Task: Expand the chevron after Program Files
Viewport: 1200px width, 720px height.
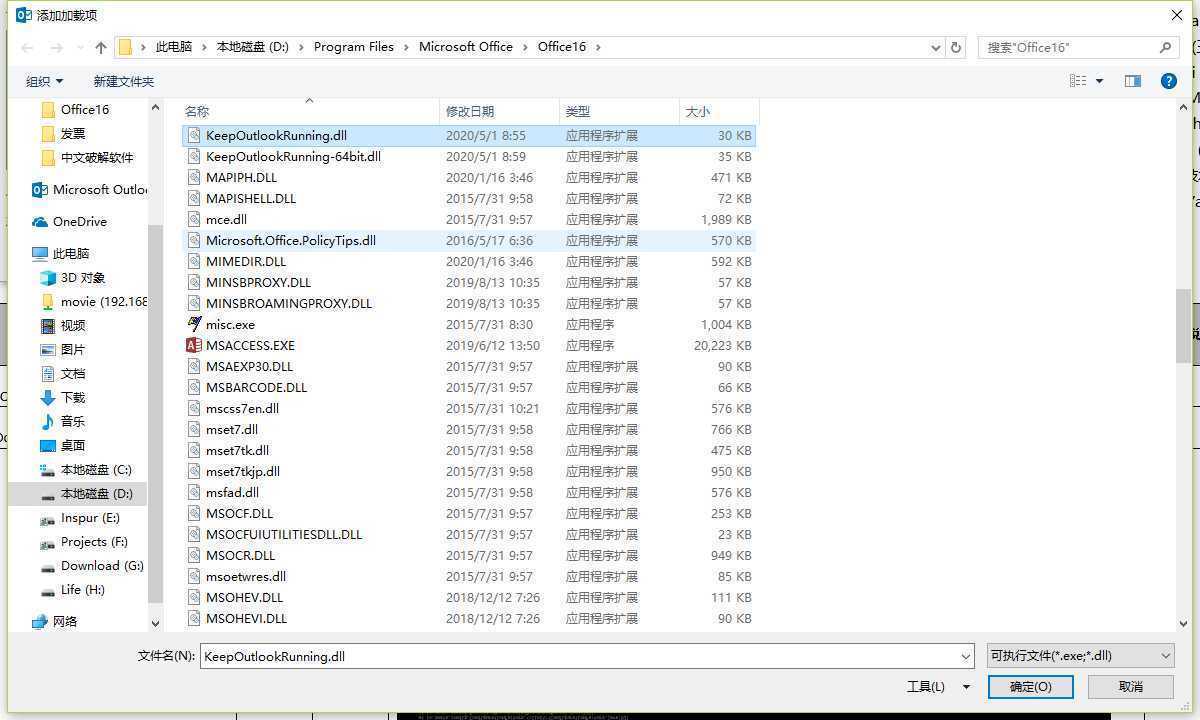Action: (407, 47)
